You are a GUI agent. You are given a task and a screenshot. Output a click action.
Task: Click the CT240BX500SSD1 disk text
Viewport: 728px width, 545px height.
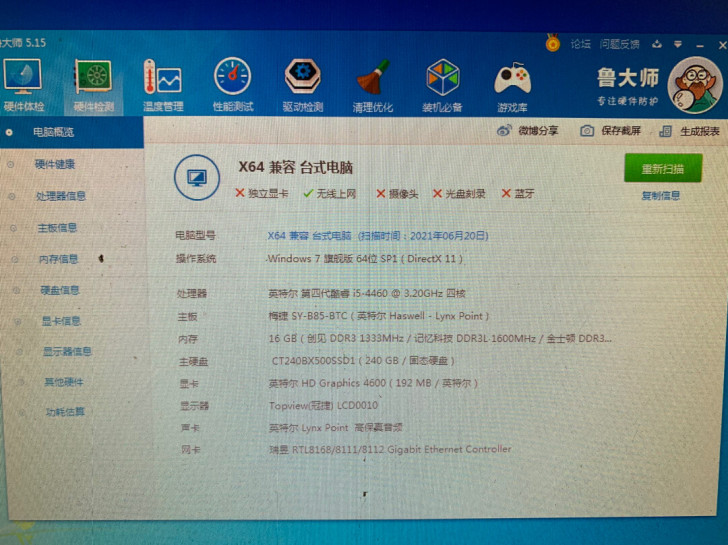[363, 361]
